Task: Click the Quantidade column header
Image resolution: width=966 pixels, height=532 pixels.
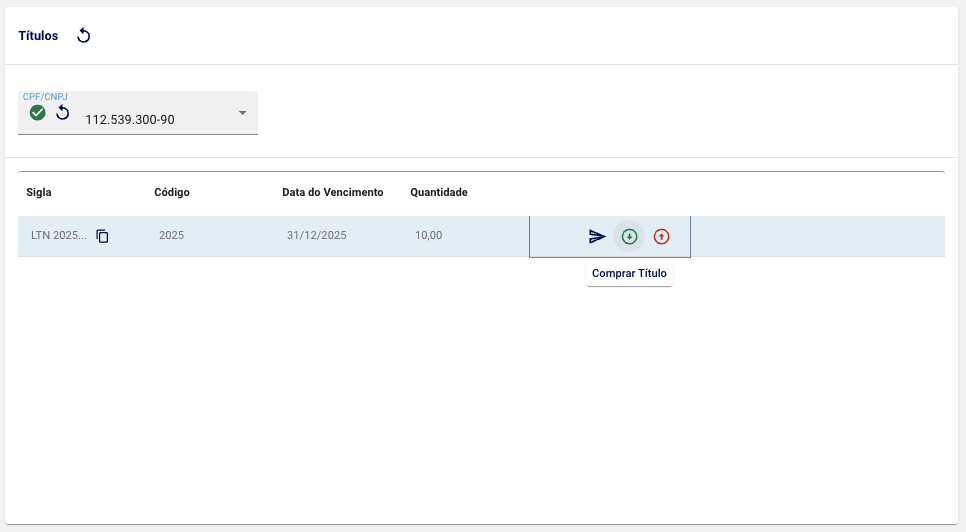Action: [439, 192]
